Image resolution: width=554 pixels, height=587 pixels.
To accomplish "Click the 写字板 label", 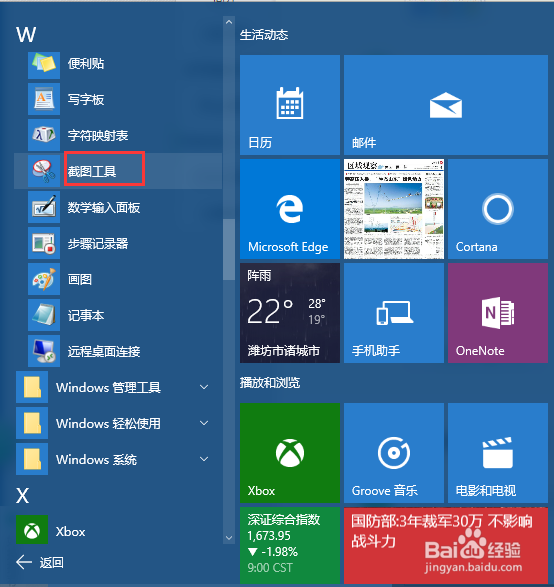I will 86,99.
